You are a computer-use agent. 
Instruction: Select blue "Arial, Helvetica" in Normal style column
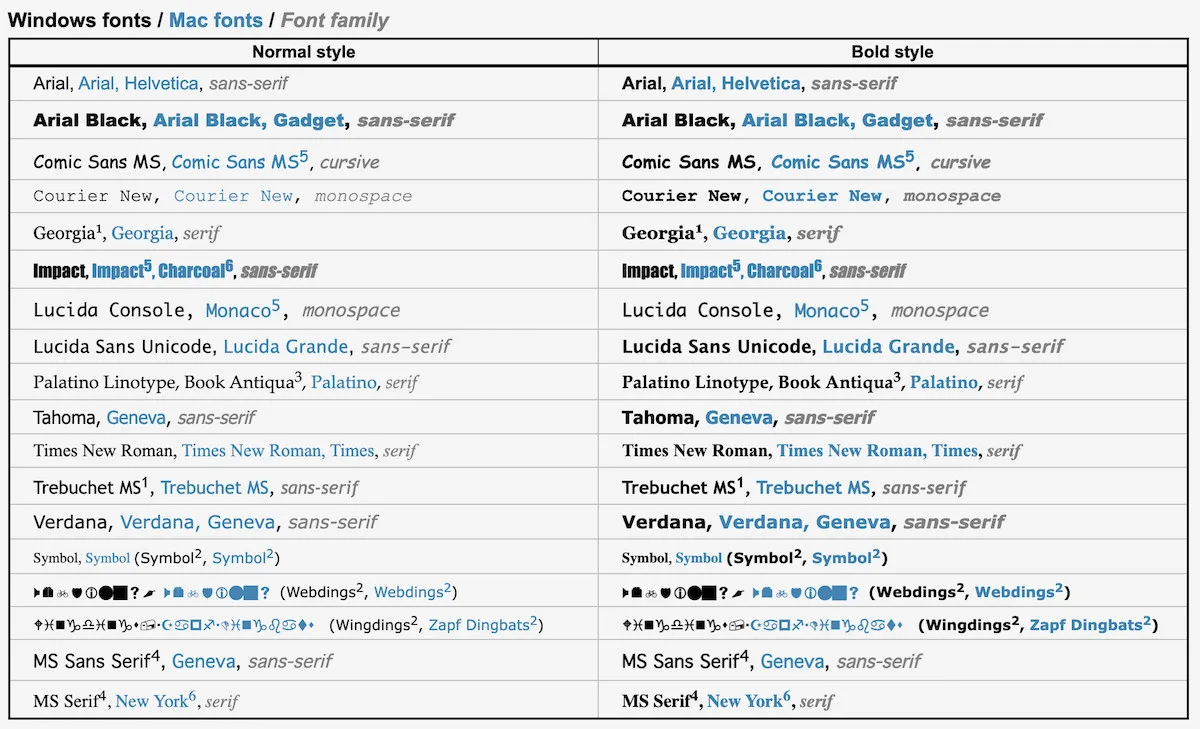pyautogui.click(x=139, y=84)
